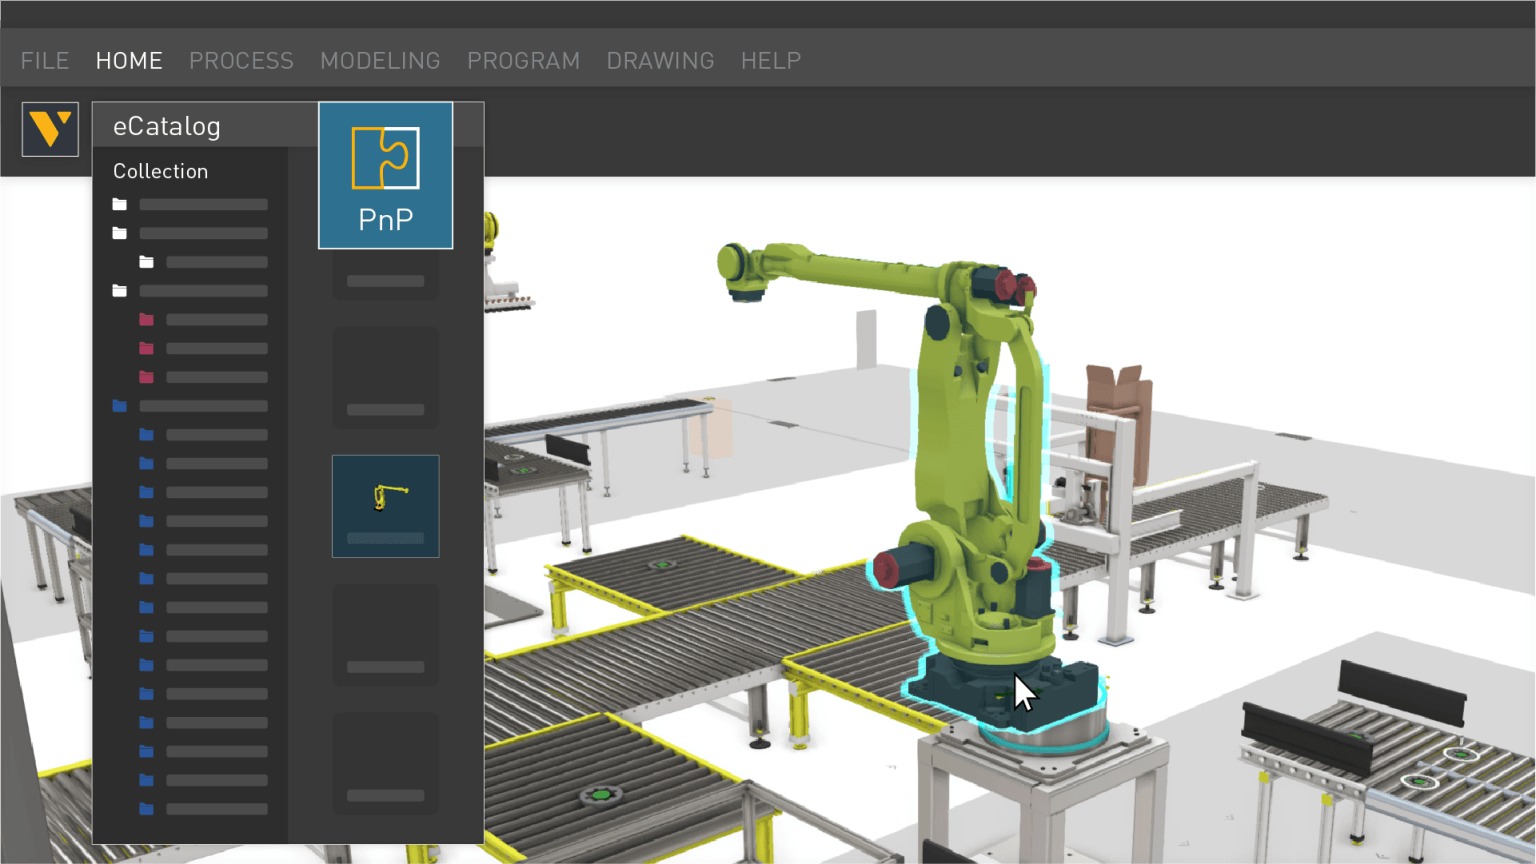The height and width of the screenshot is (864, 1536).
Task: Collapse the nested white subfolder entry
Action: pos(215,261)
